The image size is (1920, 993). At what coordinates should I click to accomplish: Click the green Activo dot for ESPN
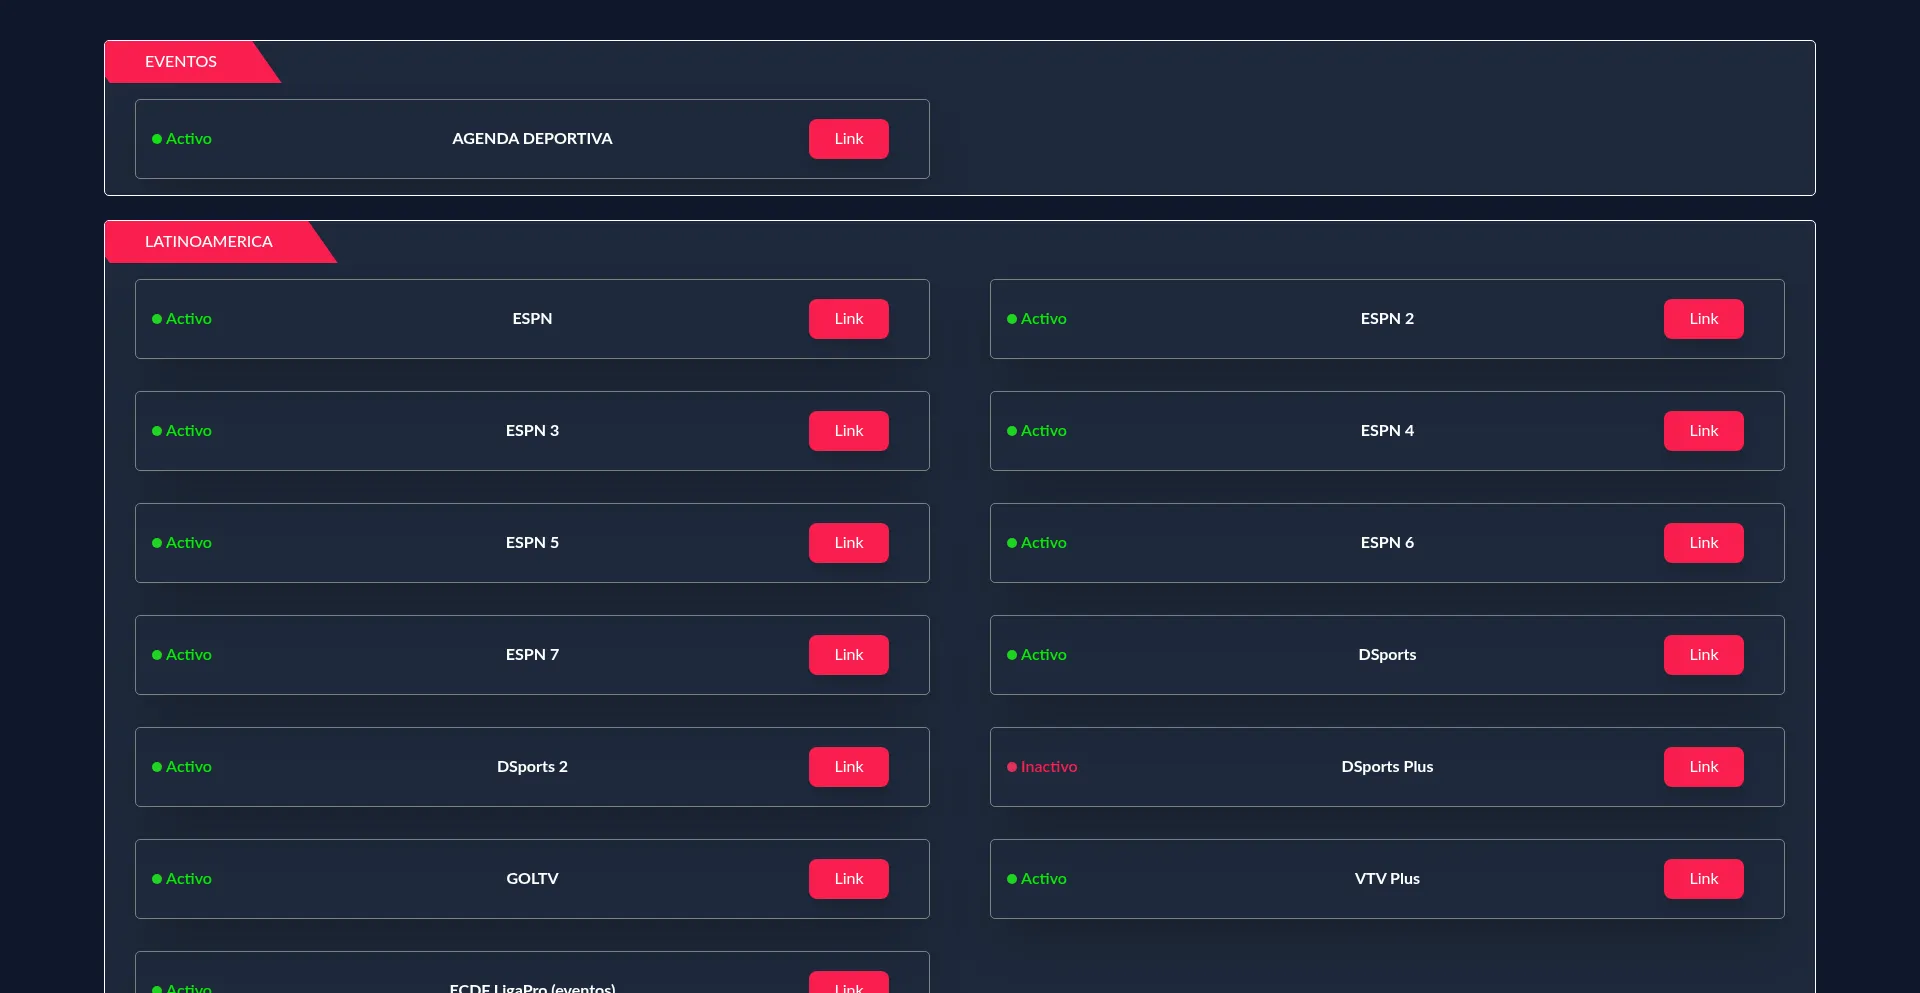point(157,319)
